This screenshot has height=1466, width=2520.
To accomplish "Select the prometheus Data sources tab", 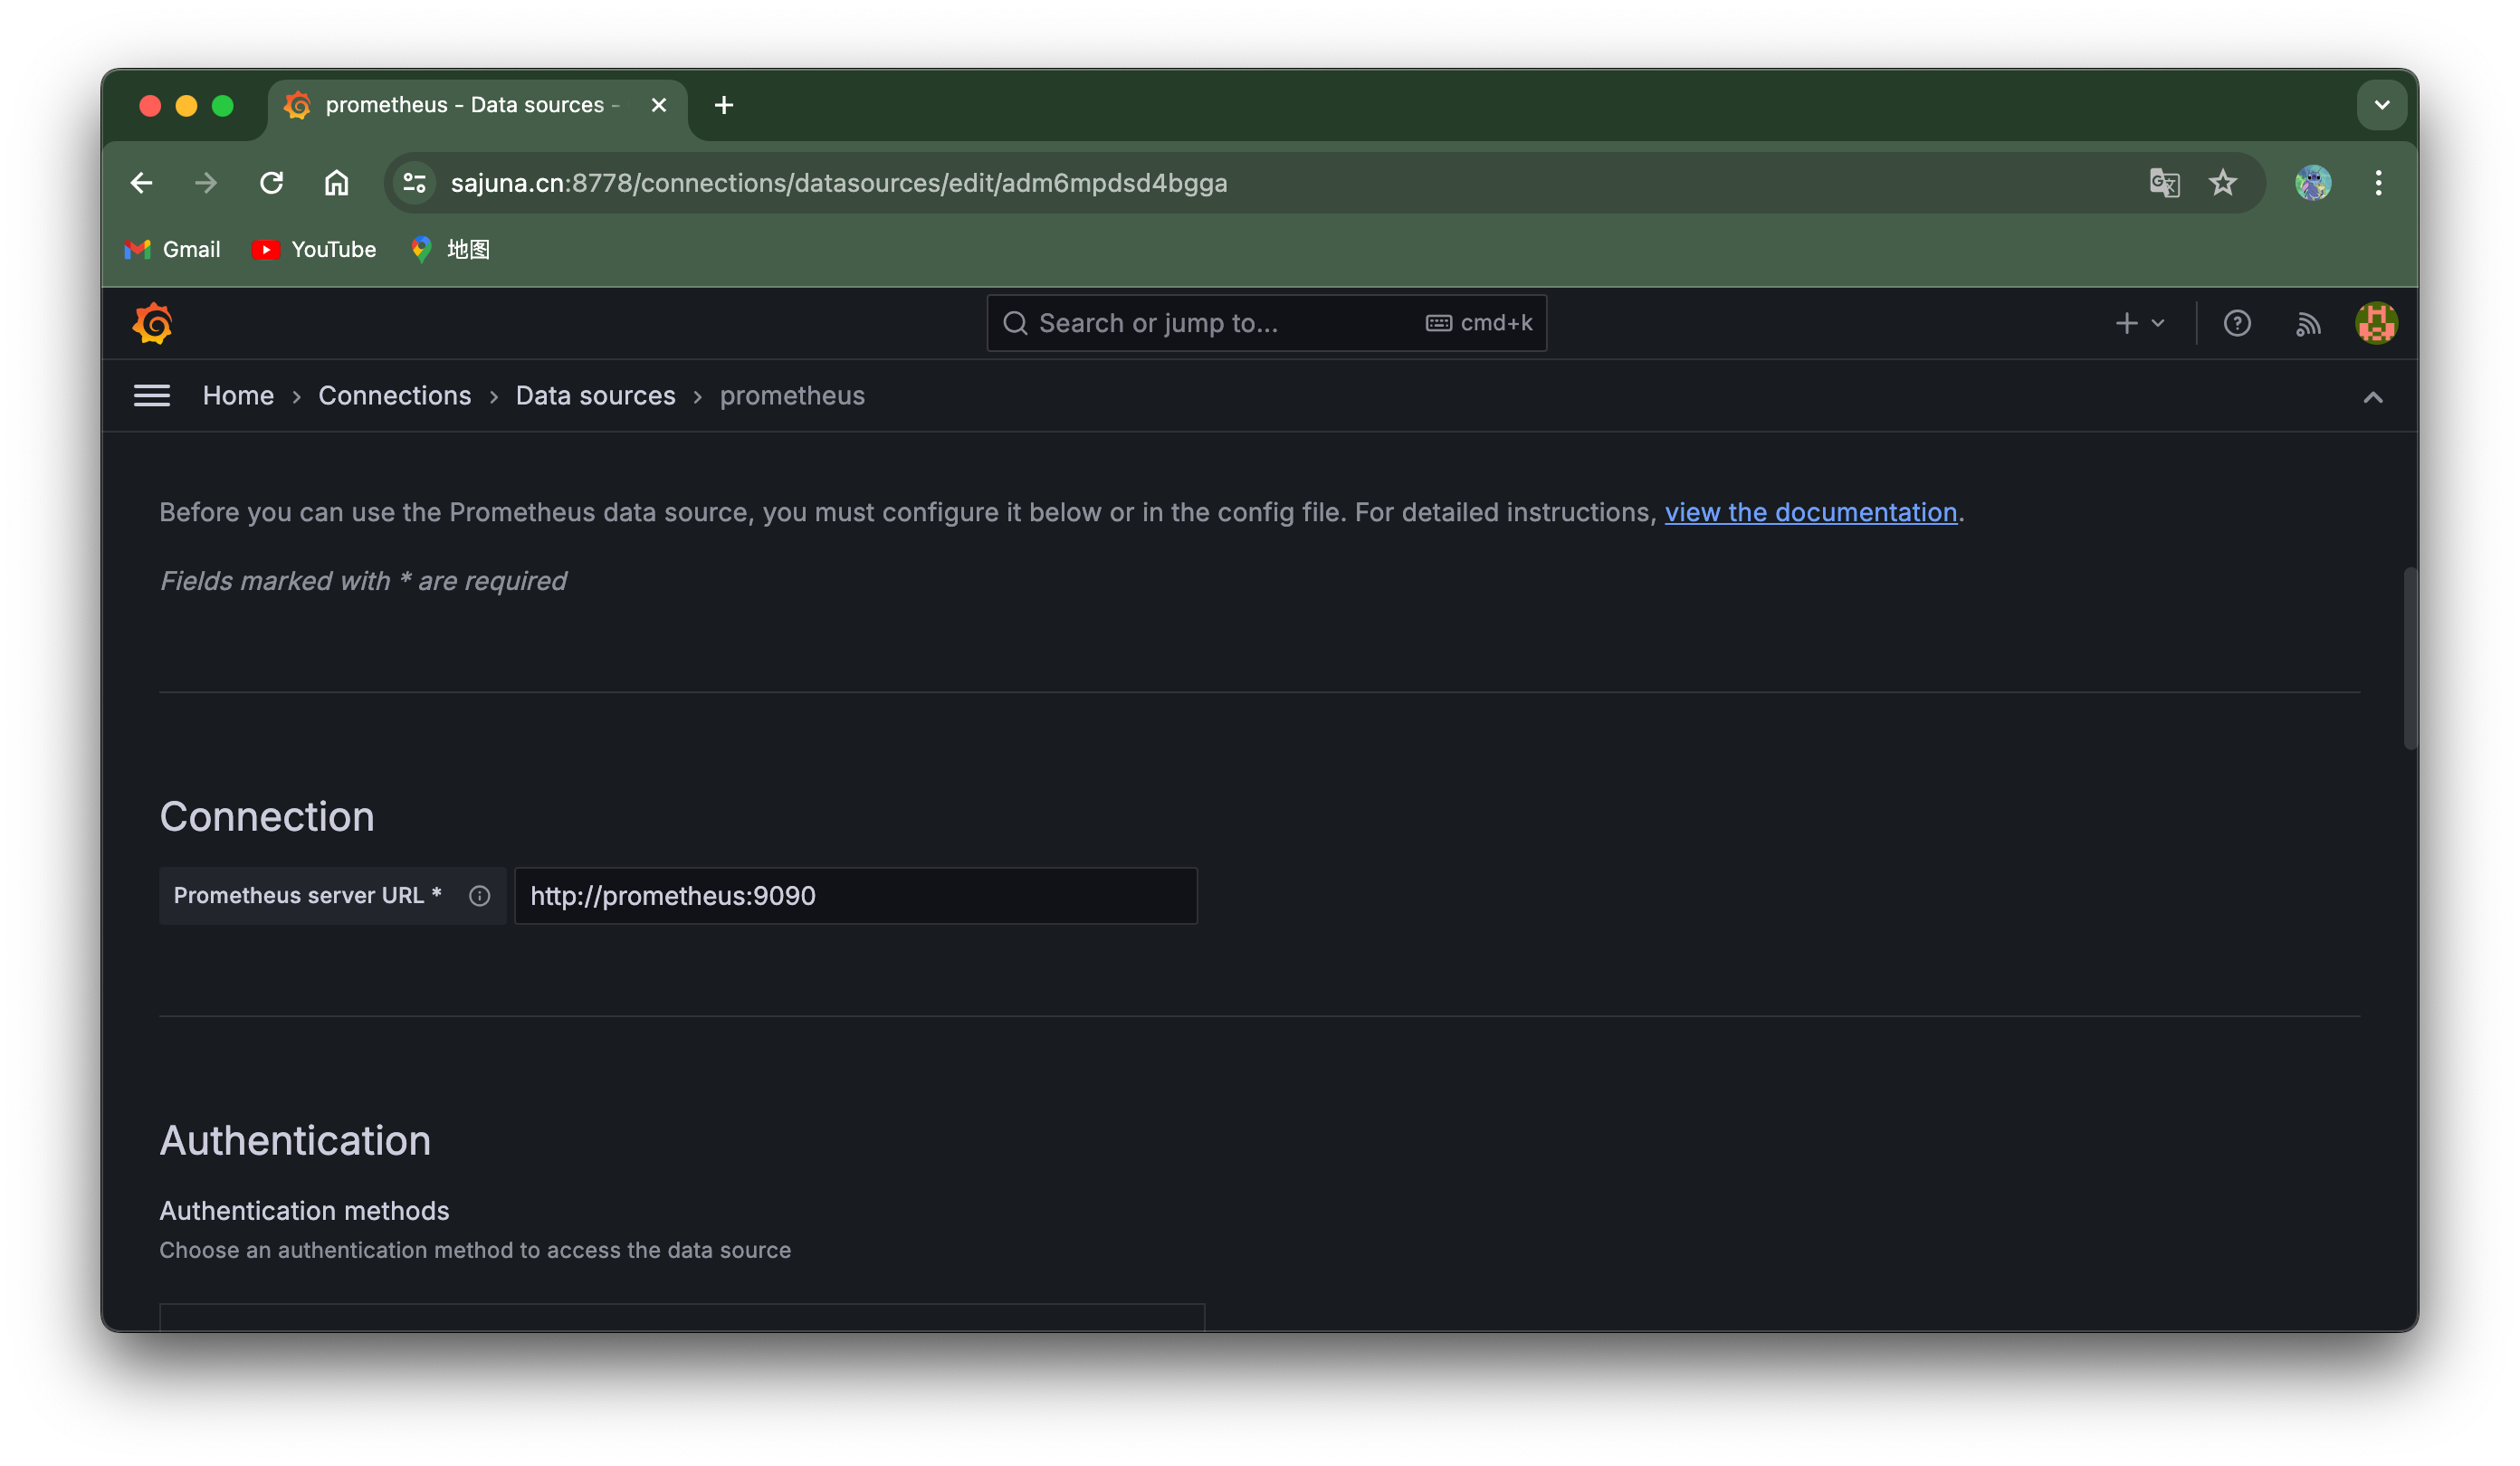I will (478, 105).
